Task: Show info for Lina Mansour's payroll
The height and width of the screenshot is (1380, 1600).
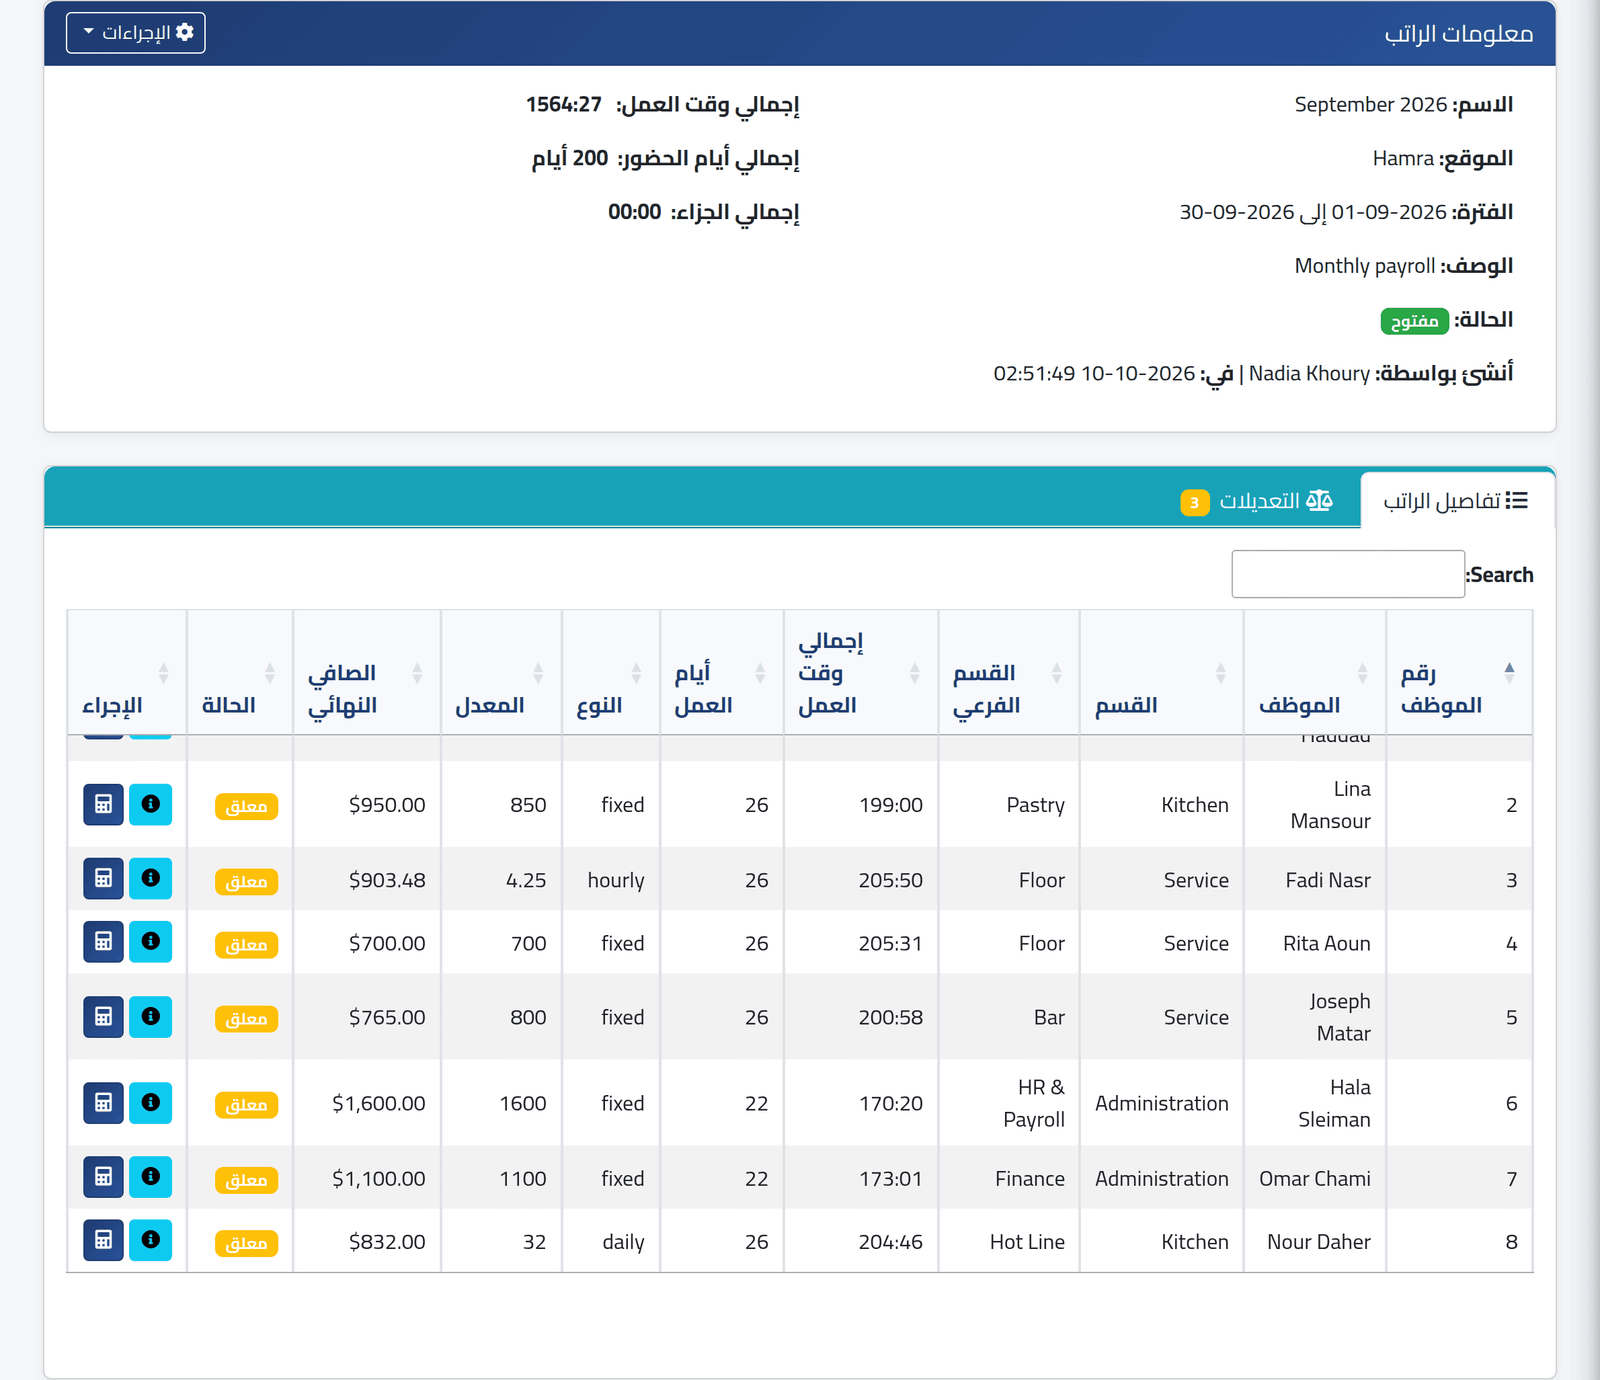Action: click(151, 804)
